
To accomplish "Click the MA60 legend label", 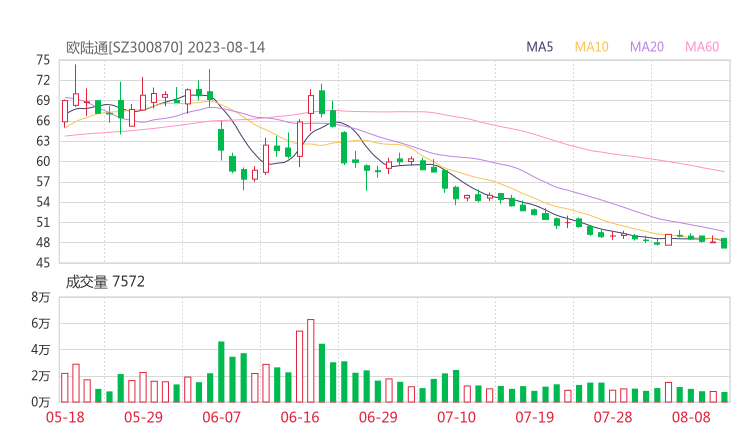I will click(702, 47).
